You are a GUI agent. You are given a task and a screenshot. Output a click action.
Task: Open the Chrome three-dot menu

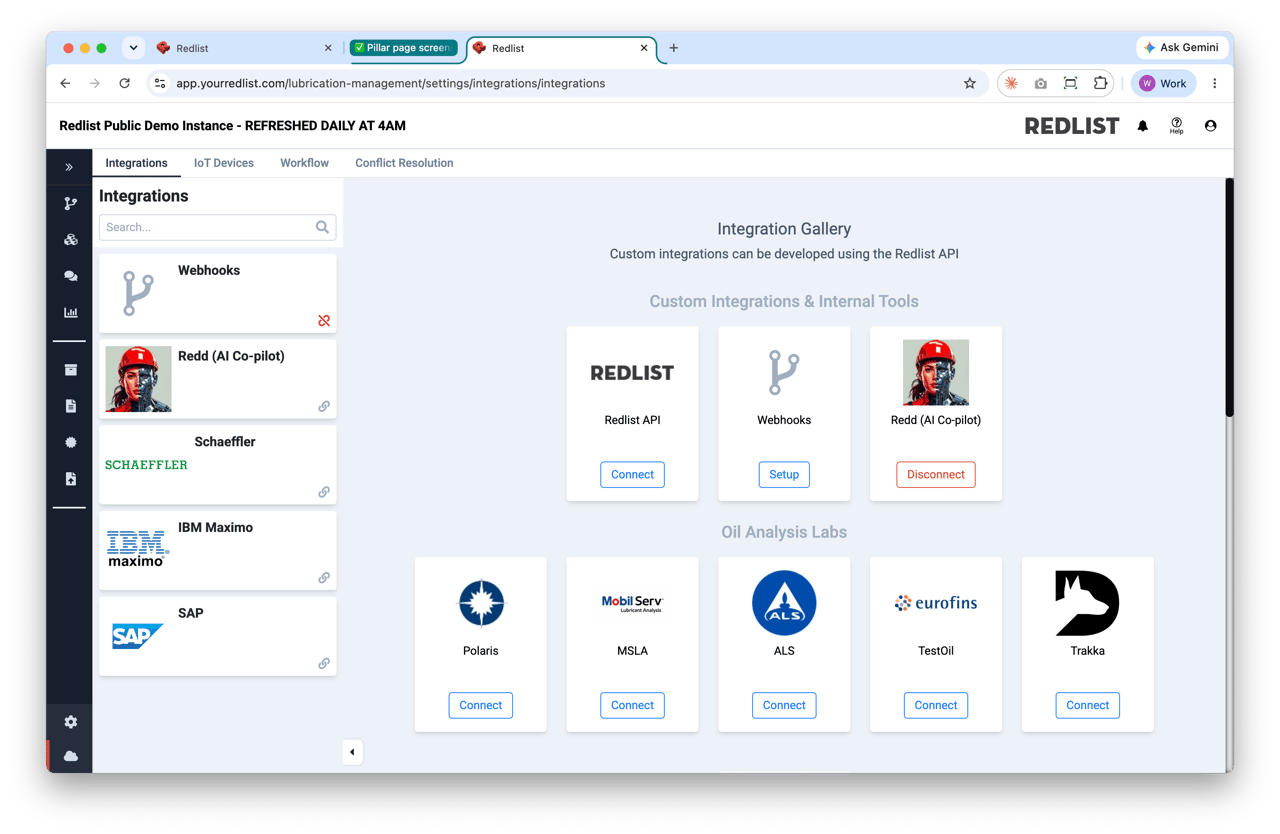(1215, 84)
